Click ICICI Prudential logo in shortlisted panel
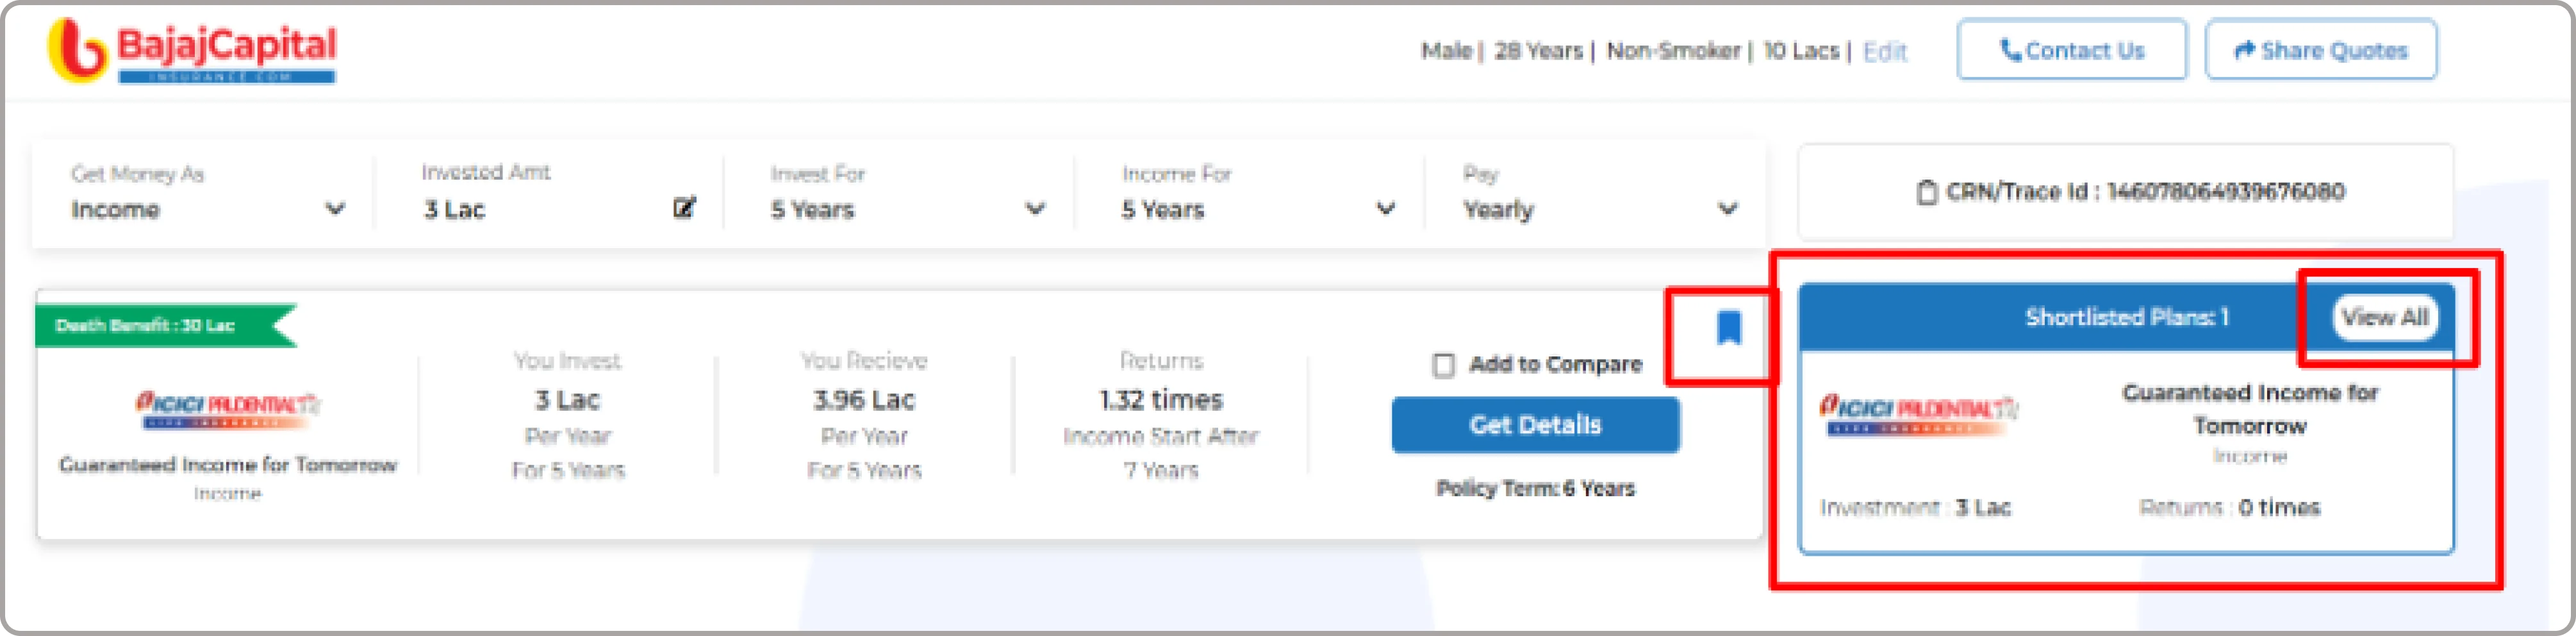 click(1918, 415)
